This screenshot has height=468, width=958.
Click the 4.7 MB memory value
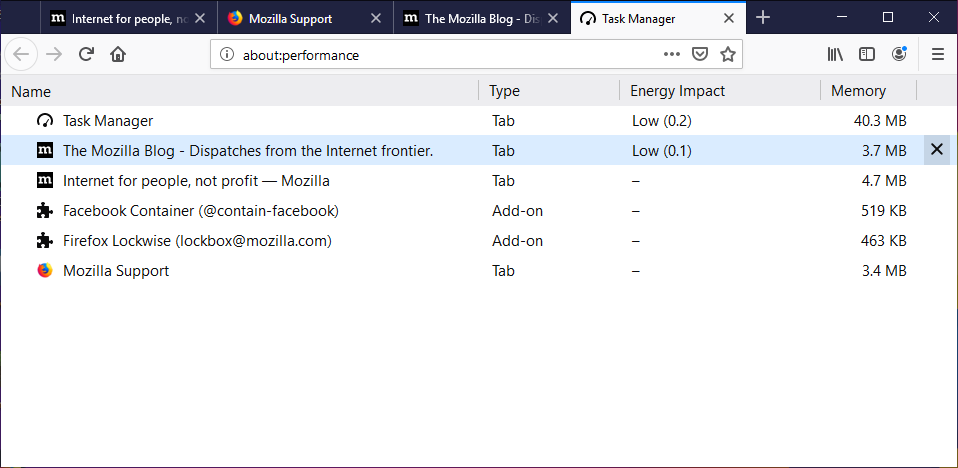coord(884,181)
